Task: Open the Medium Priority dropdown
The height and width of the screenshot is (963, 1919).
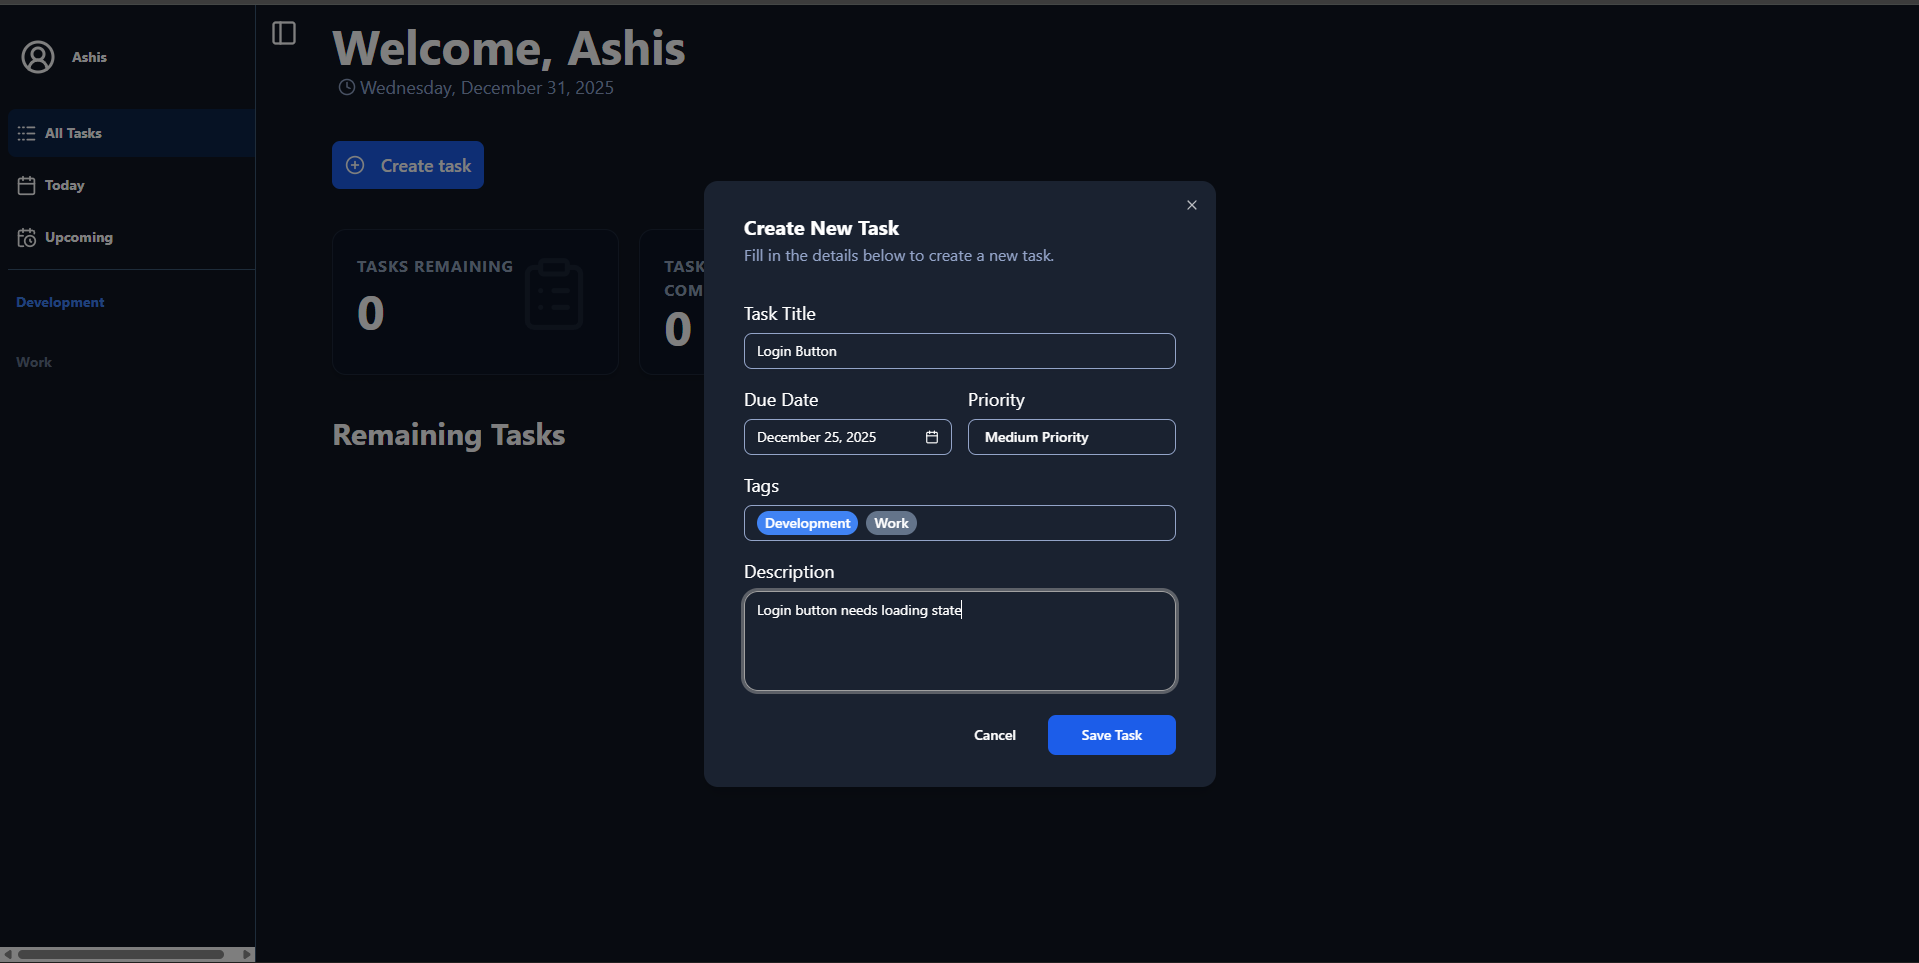Action: (x=1071, y=437)
